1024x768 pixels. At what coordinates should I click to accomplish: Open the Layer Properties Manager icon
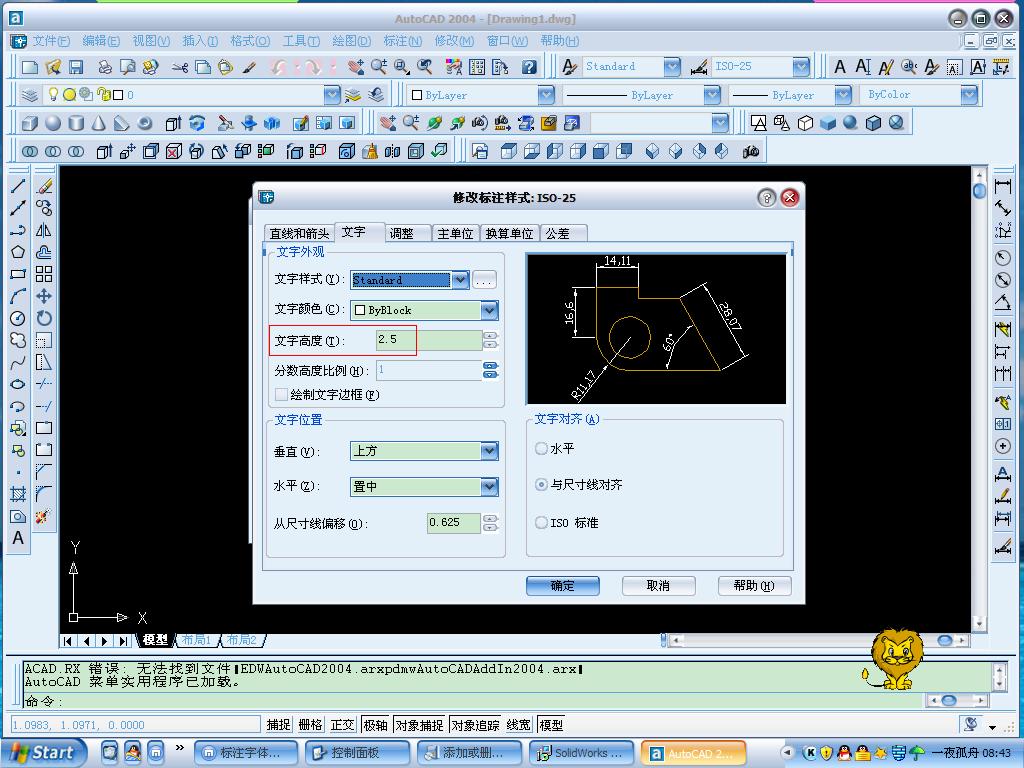point(29,95)
